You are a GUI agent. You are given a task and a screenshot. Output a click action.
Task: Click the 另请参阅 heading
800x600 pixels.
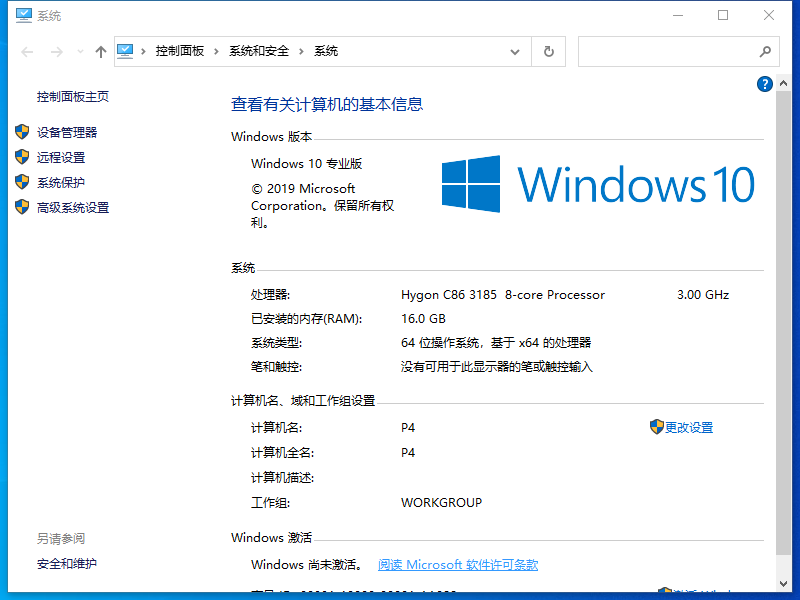click(61, 539)
